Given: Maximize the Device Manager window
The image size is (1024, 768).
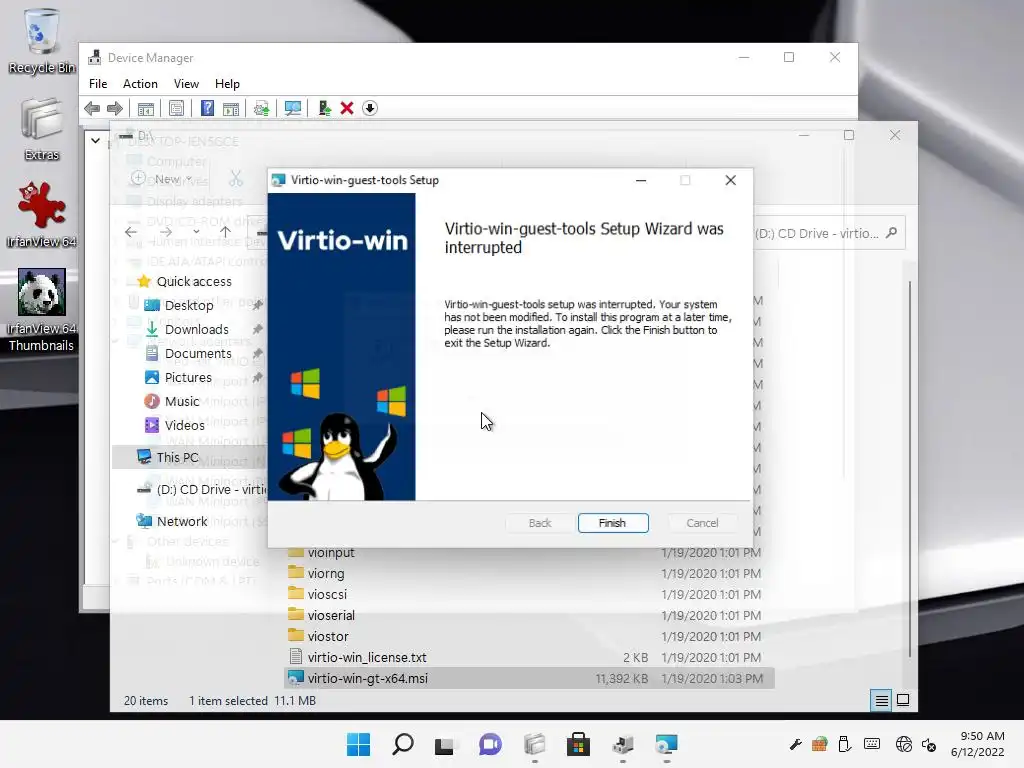Looking at the screenshot, I should (x=789, y=57).
